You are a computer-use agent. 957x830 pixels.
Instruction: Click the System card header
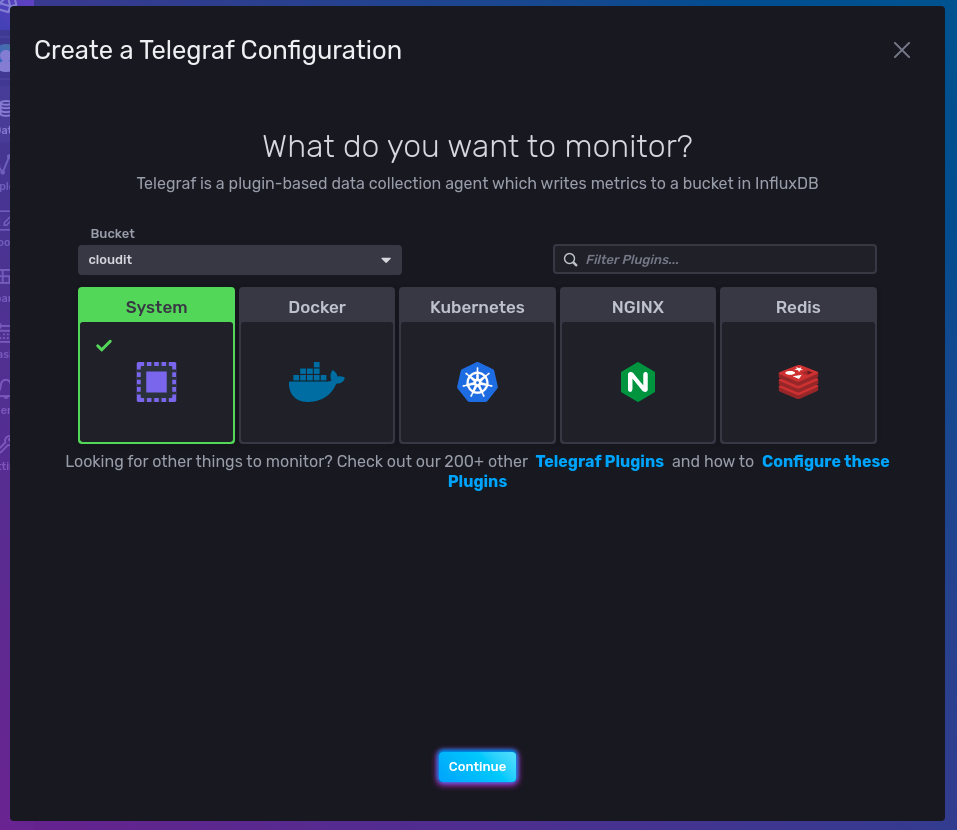tap(156, 306)
